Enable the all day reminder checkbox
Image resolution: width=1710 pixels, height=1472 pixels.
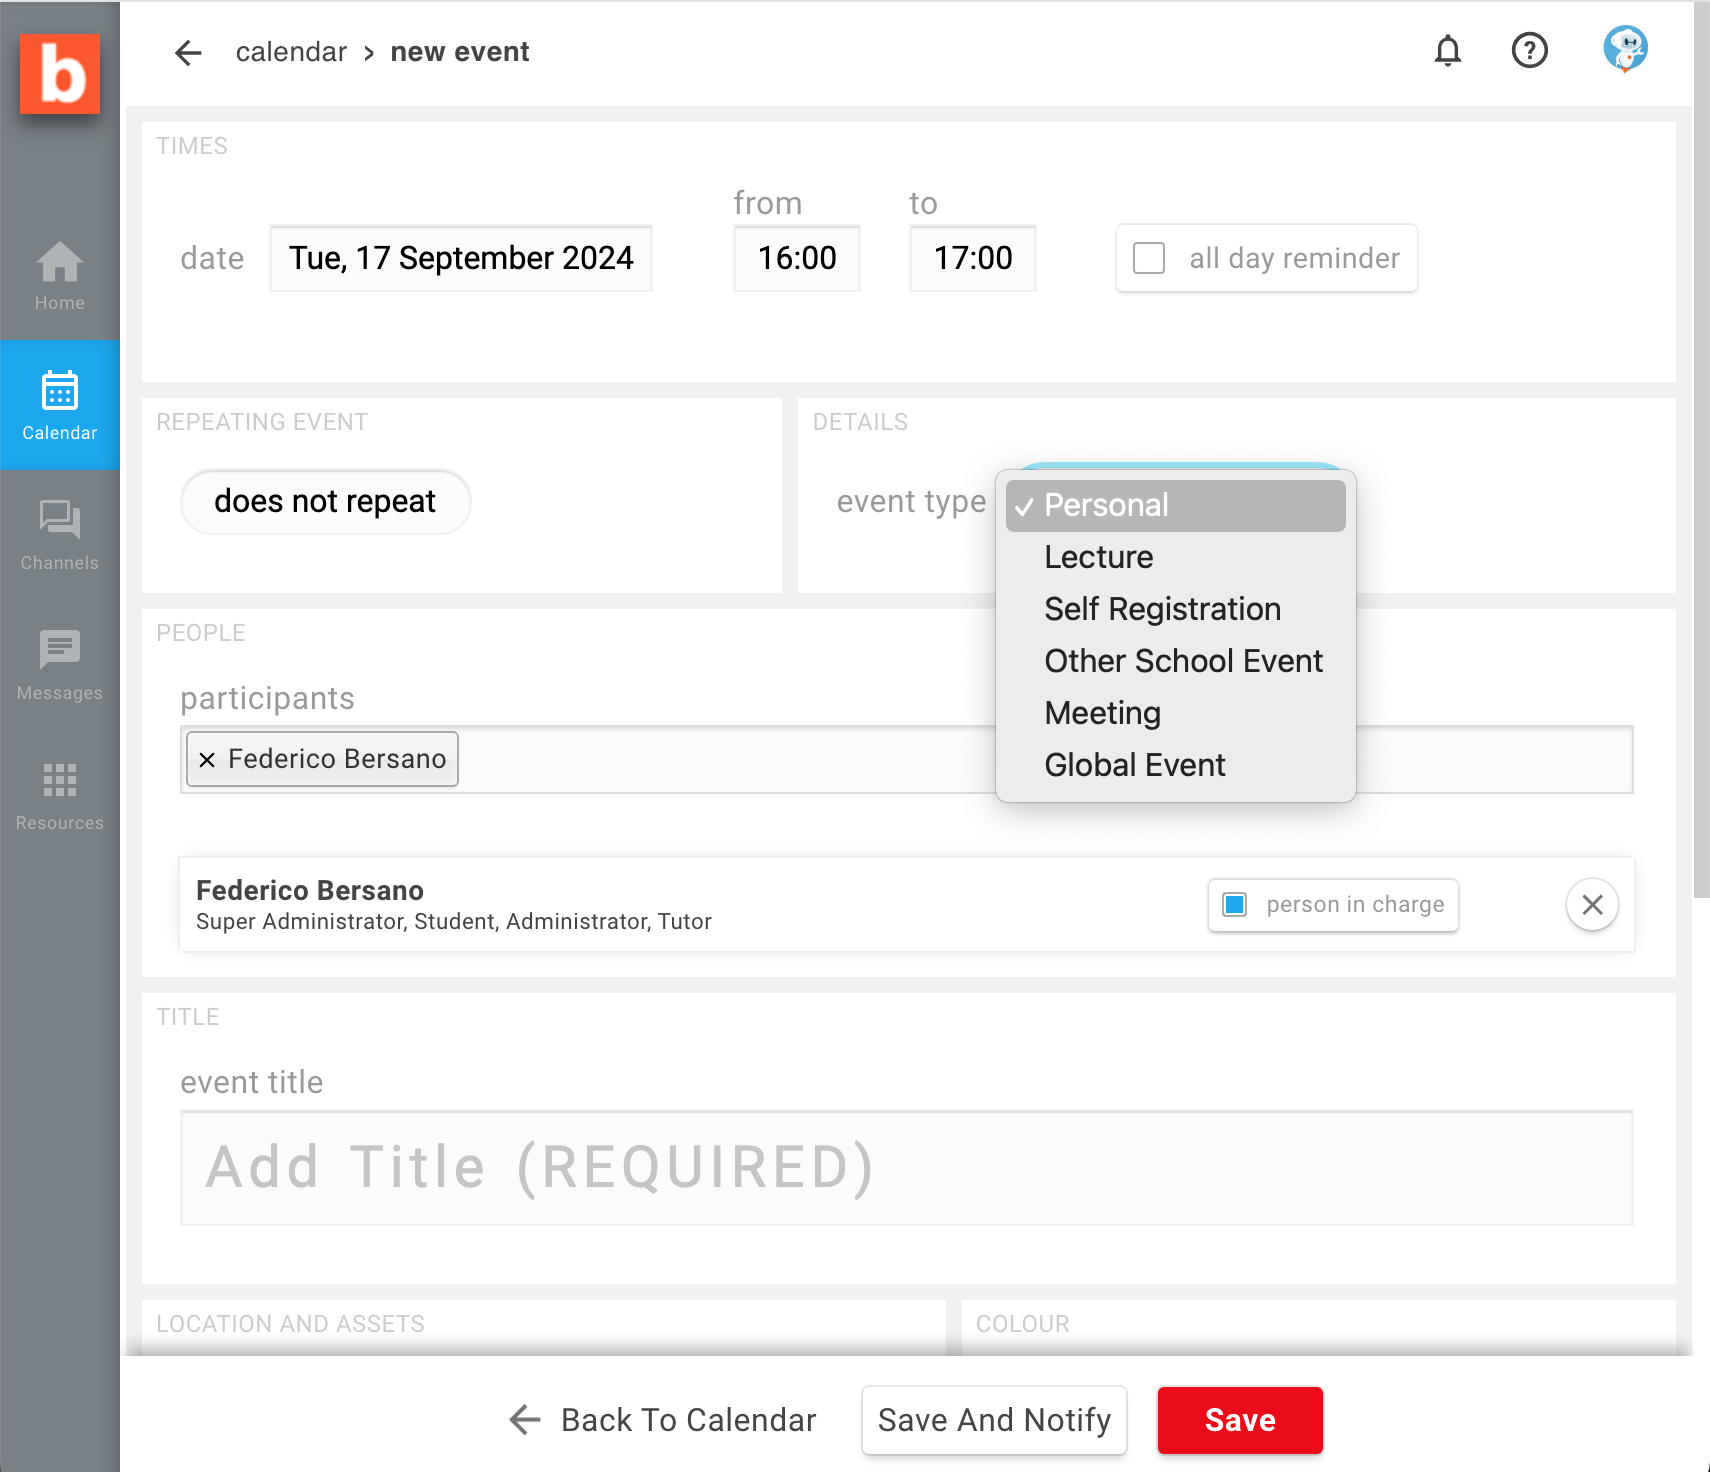(1149, 258)
